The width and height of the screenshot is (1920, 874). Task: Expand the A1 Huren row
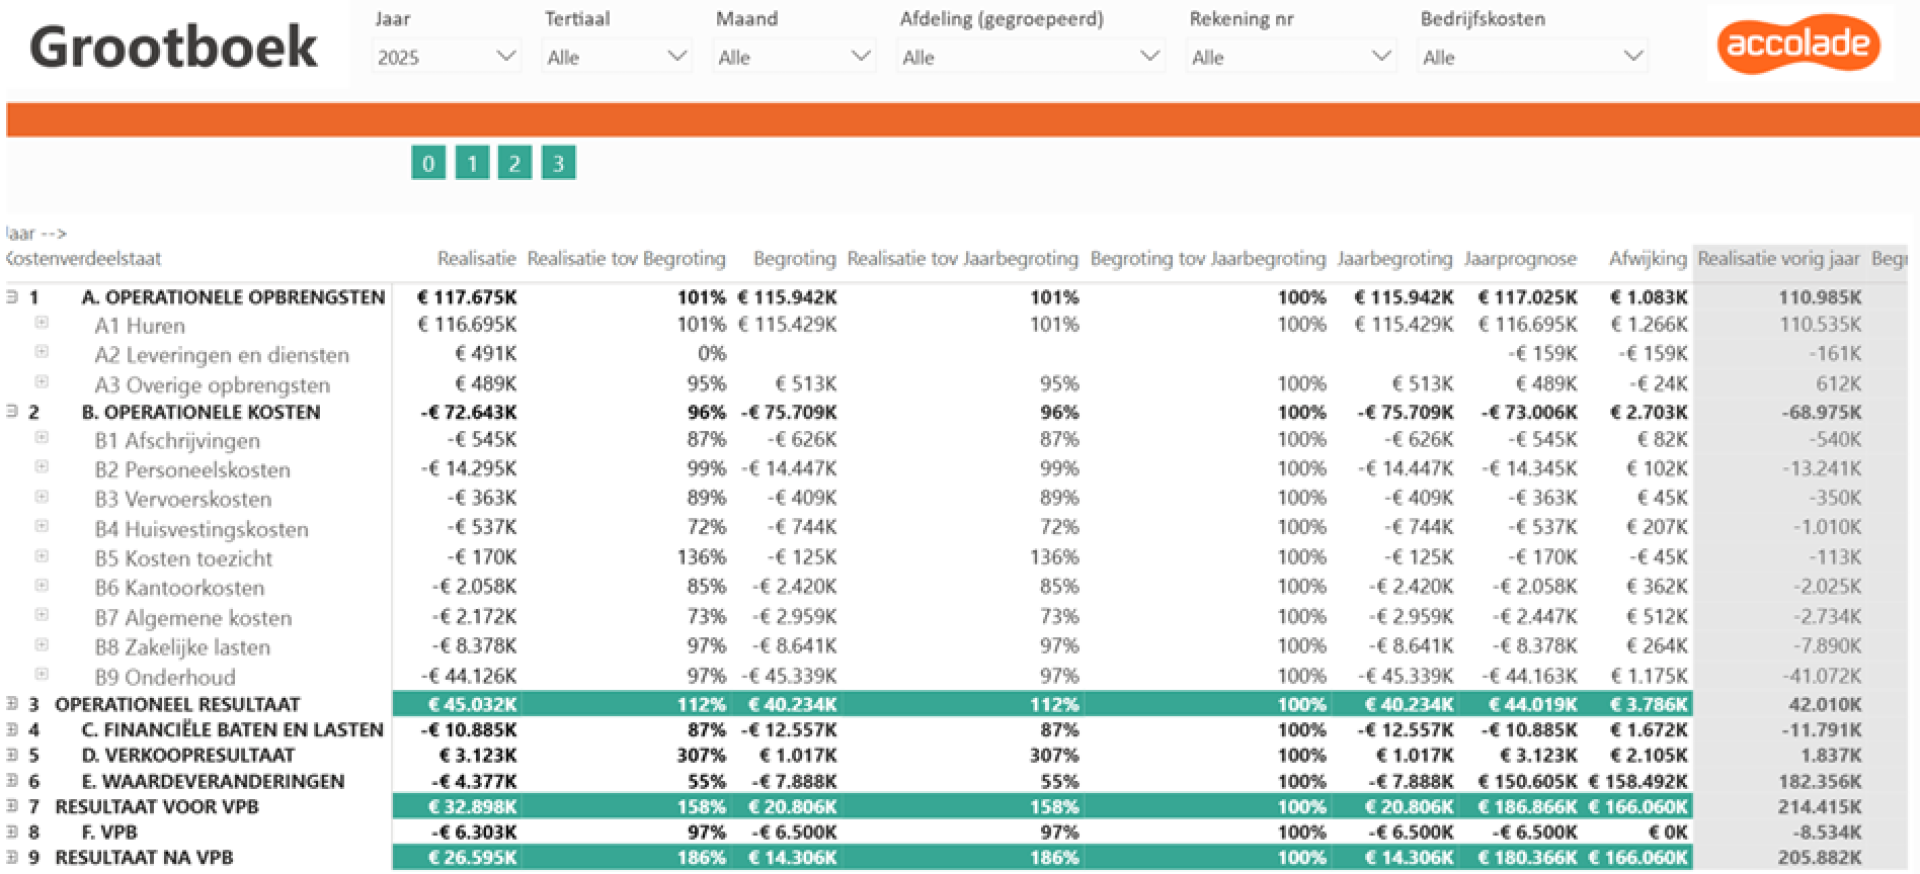(x=42, y=322)
